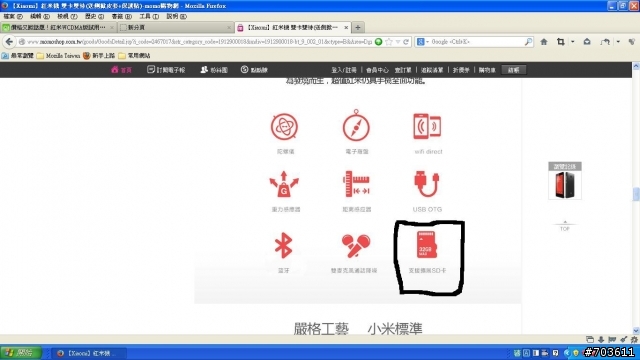Open the 工具 (Tools) menu
The image size is (640, 360).
pyautogui.click(x=149, y=16)
